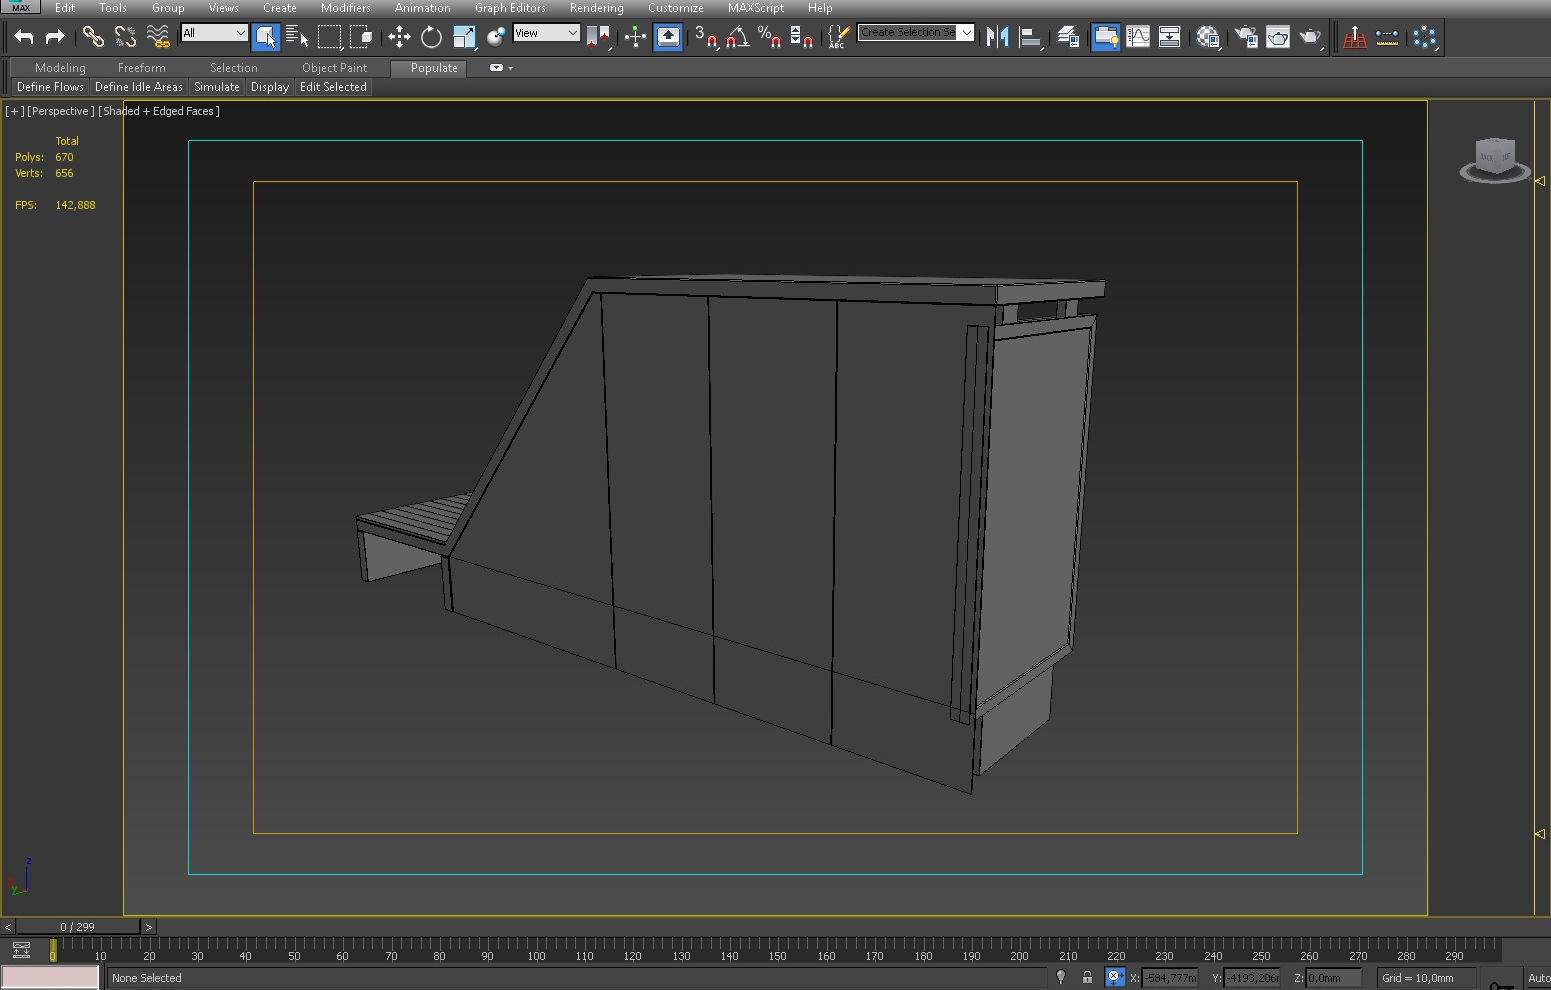Expand the ribbon options small arrow

pyautogui.click(x=510, y=68)
